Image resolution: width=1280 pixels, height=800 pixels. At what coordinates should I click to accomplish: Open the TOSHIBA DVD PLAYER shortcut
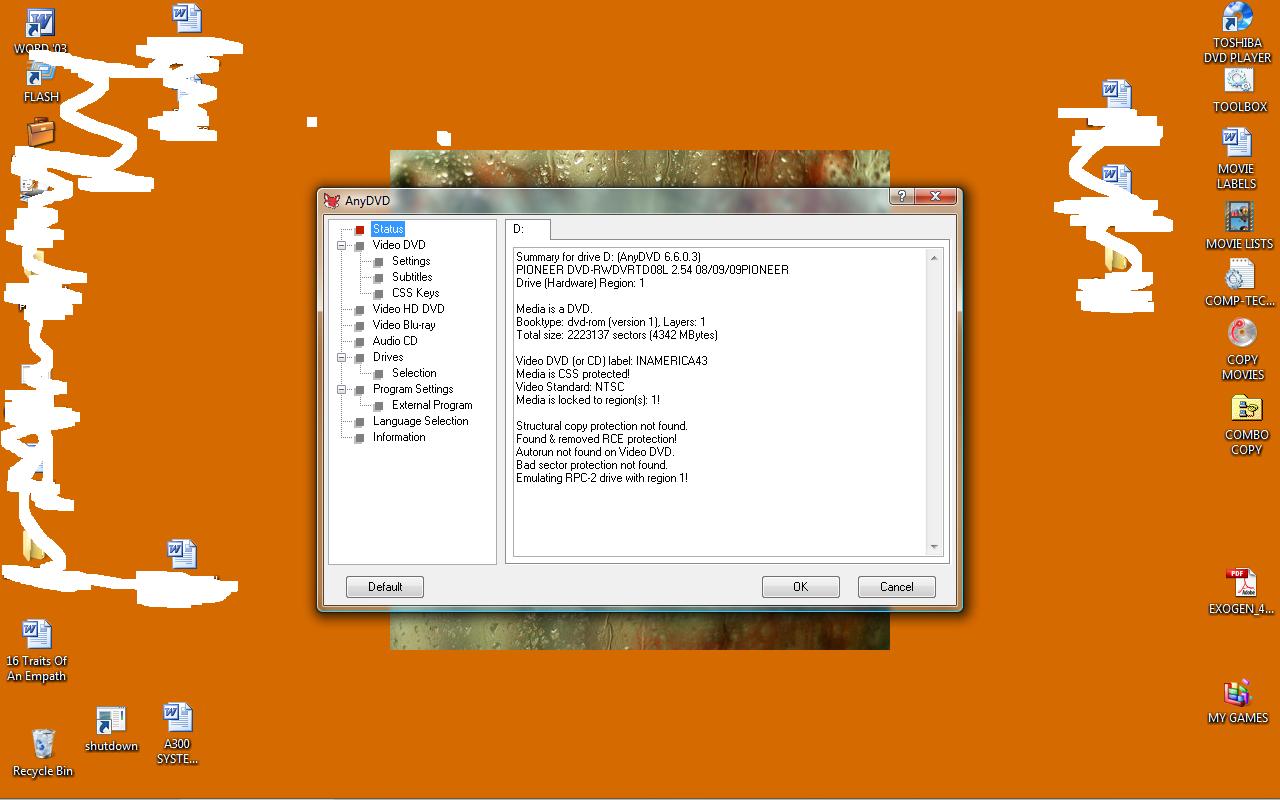1237,33
